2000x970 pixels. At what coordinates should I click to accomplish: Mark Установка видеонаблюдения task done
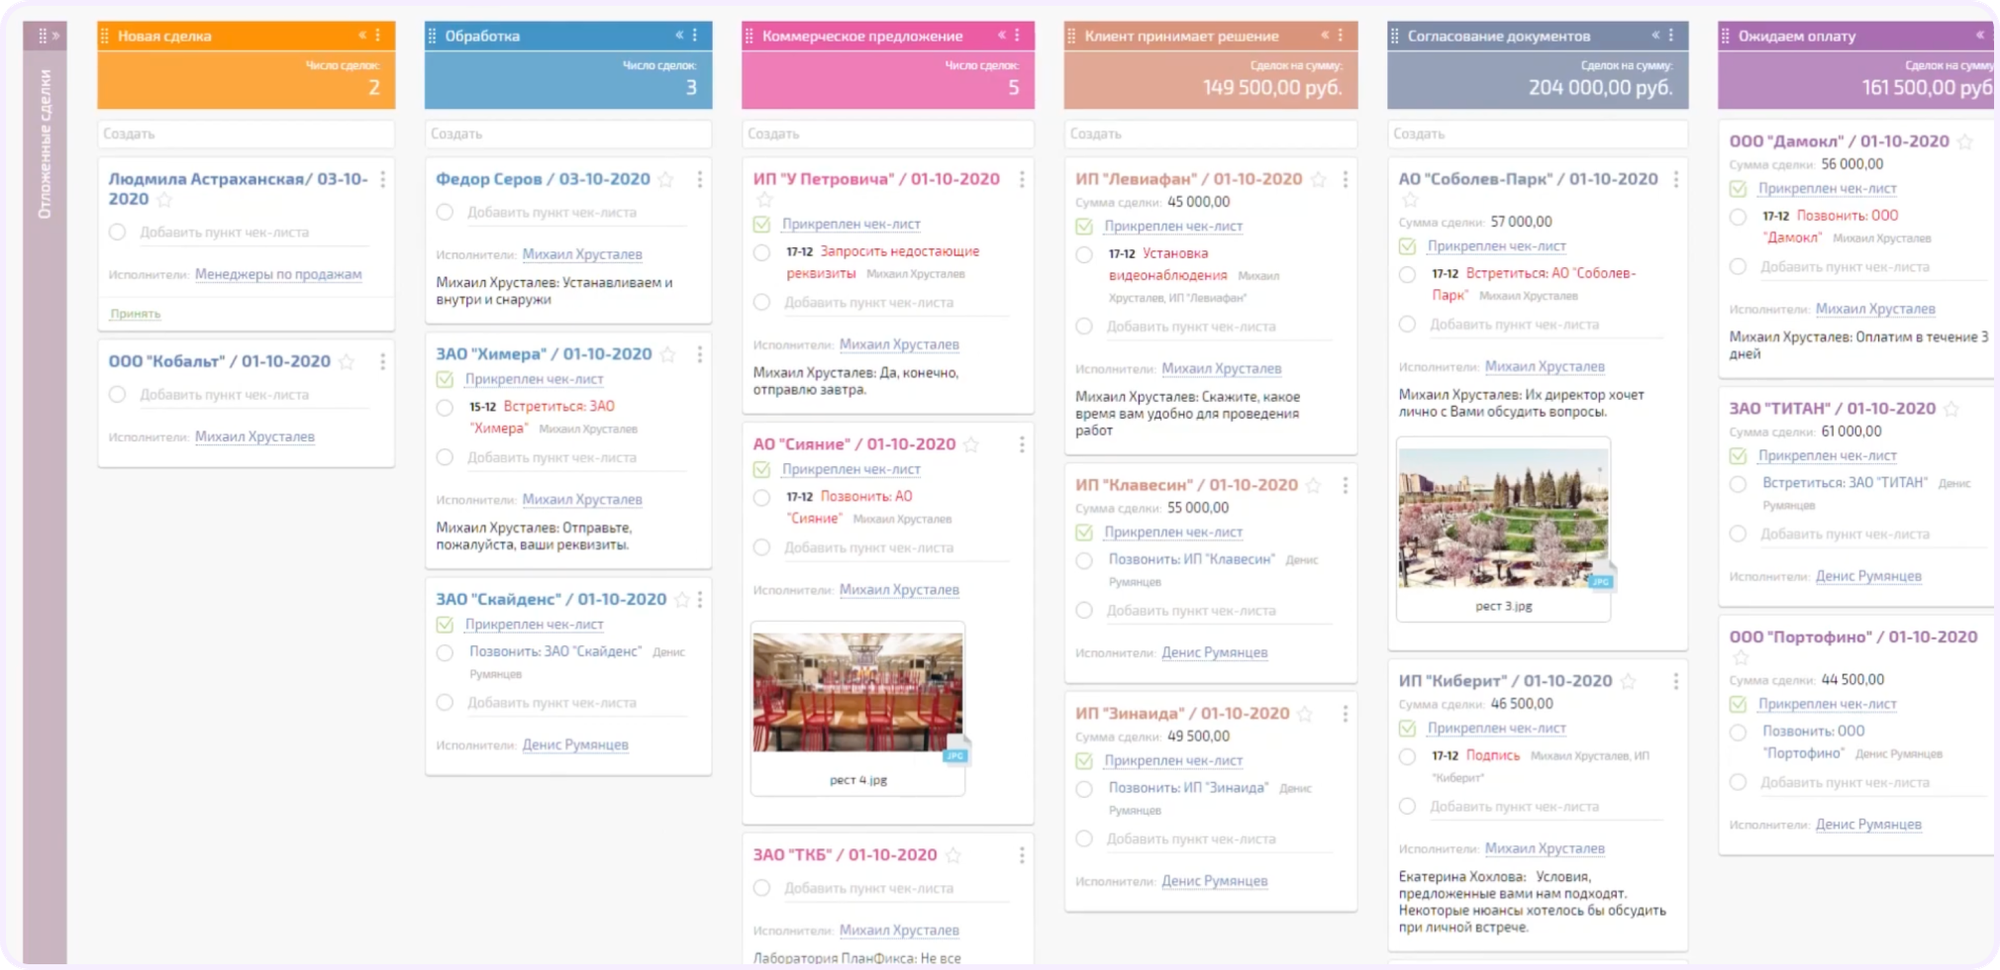pos(1084,255)
